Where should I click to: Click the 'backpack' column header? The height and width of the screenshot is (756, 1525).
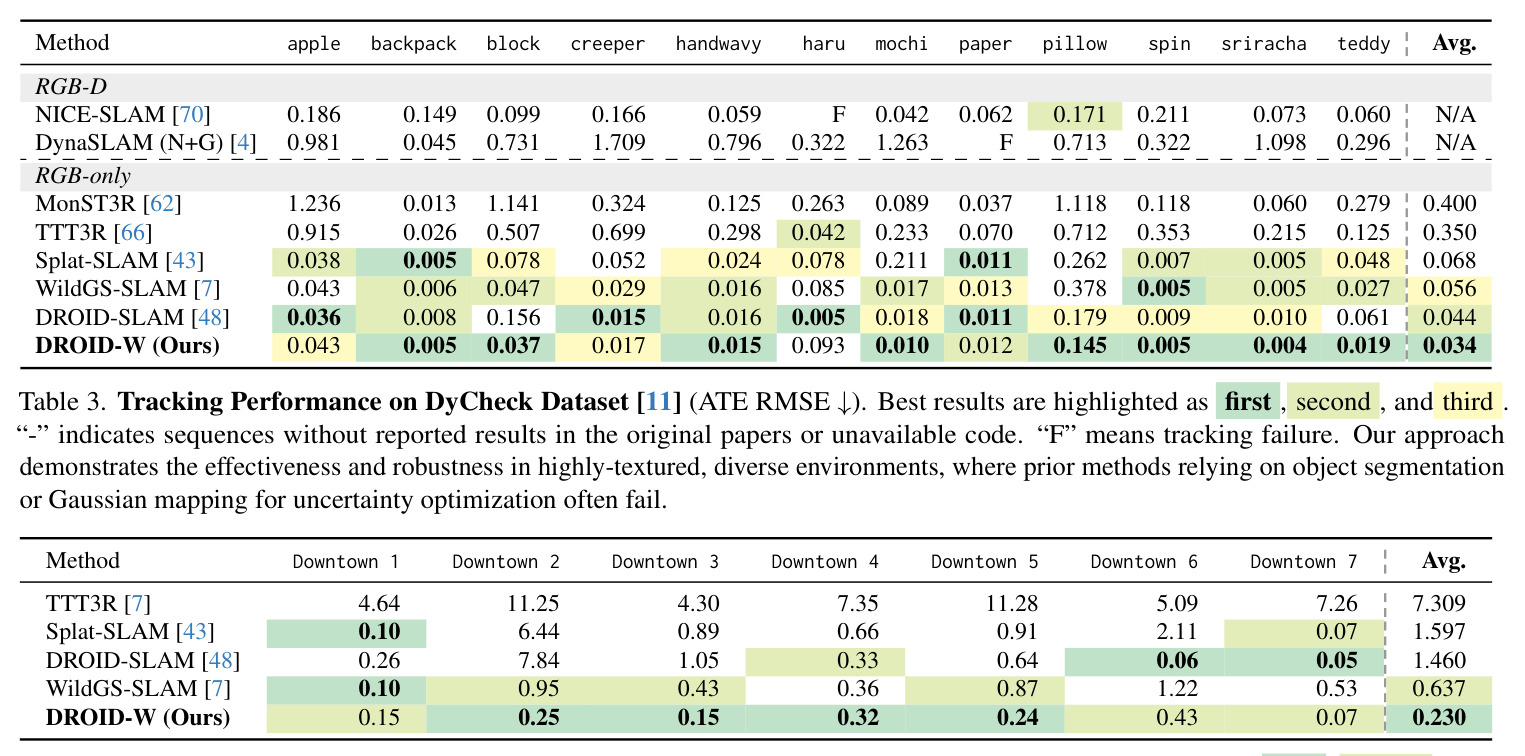[x=413, y=44]
